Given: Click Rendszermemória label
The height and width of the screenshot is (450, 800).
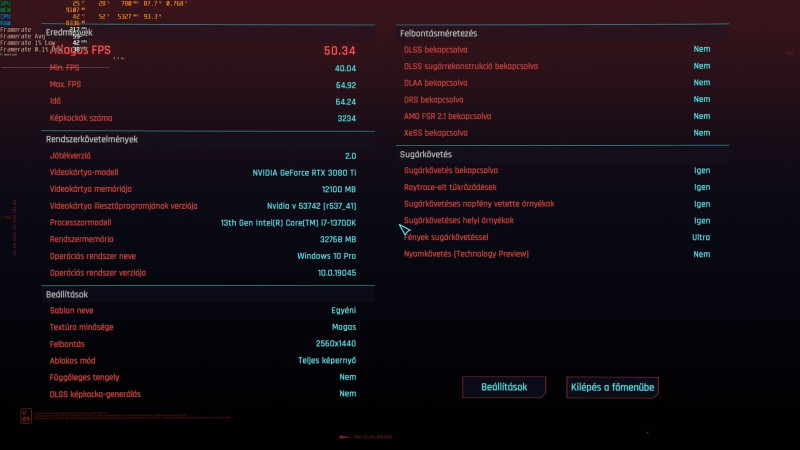Looking at the screenshot, I should pos(81,239).
